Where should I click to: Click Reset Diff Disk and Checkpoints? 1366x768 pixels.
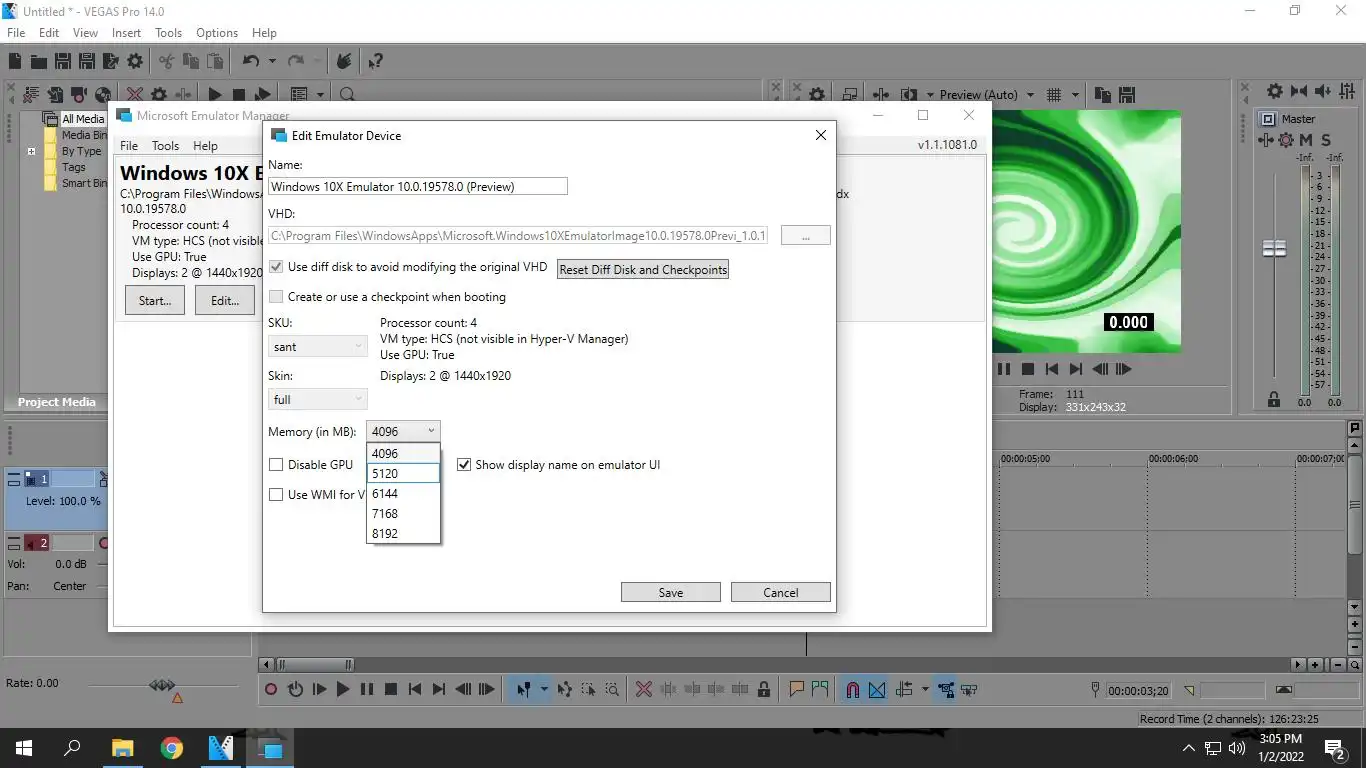[643, 270]
